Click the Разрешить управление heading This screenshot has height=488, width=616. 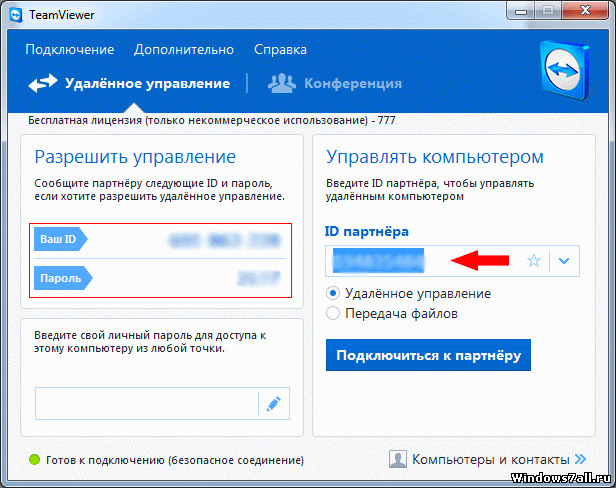[135, 157]
